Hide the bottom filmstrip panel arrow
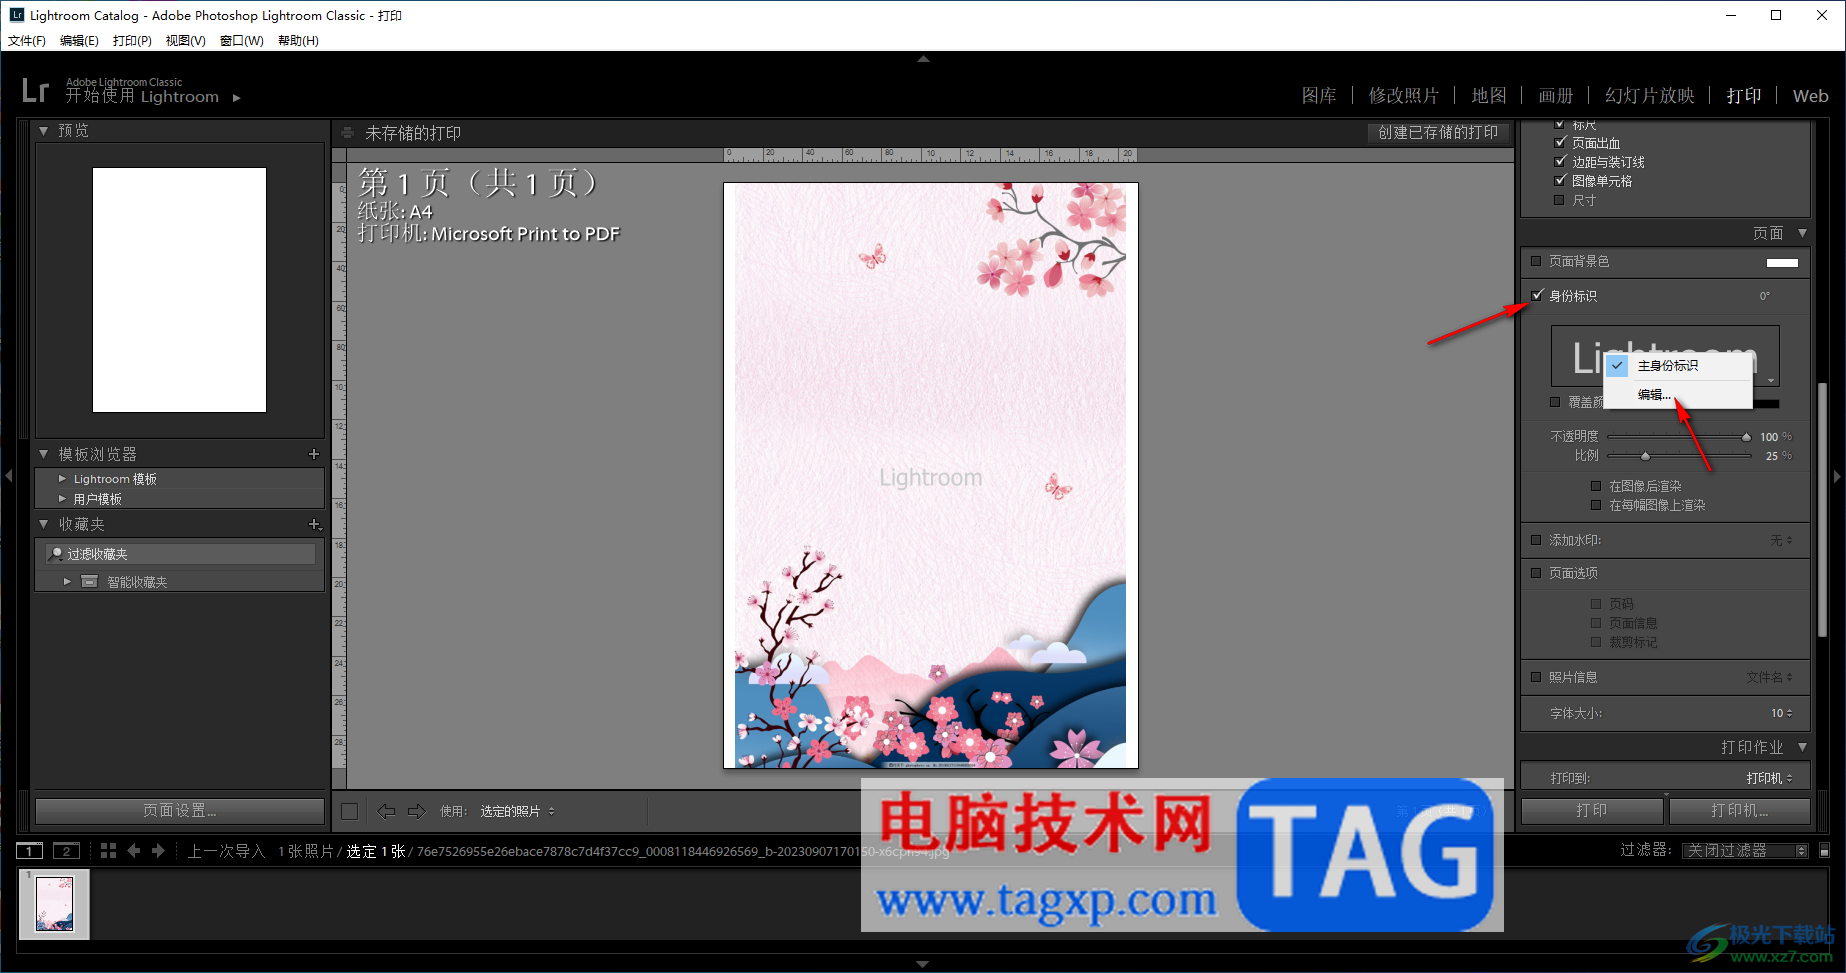 pyautogui.click(x=923, y=964)
